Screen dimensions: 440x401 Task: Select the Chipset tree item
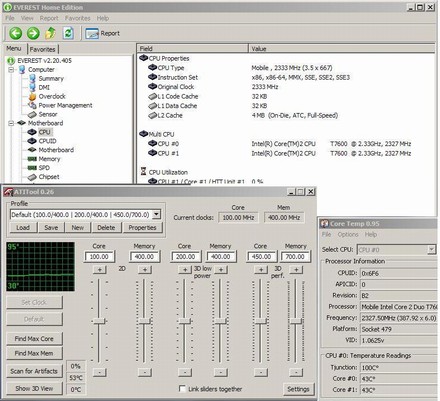pyautogui.click(x=49, y=177)
